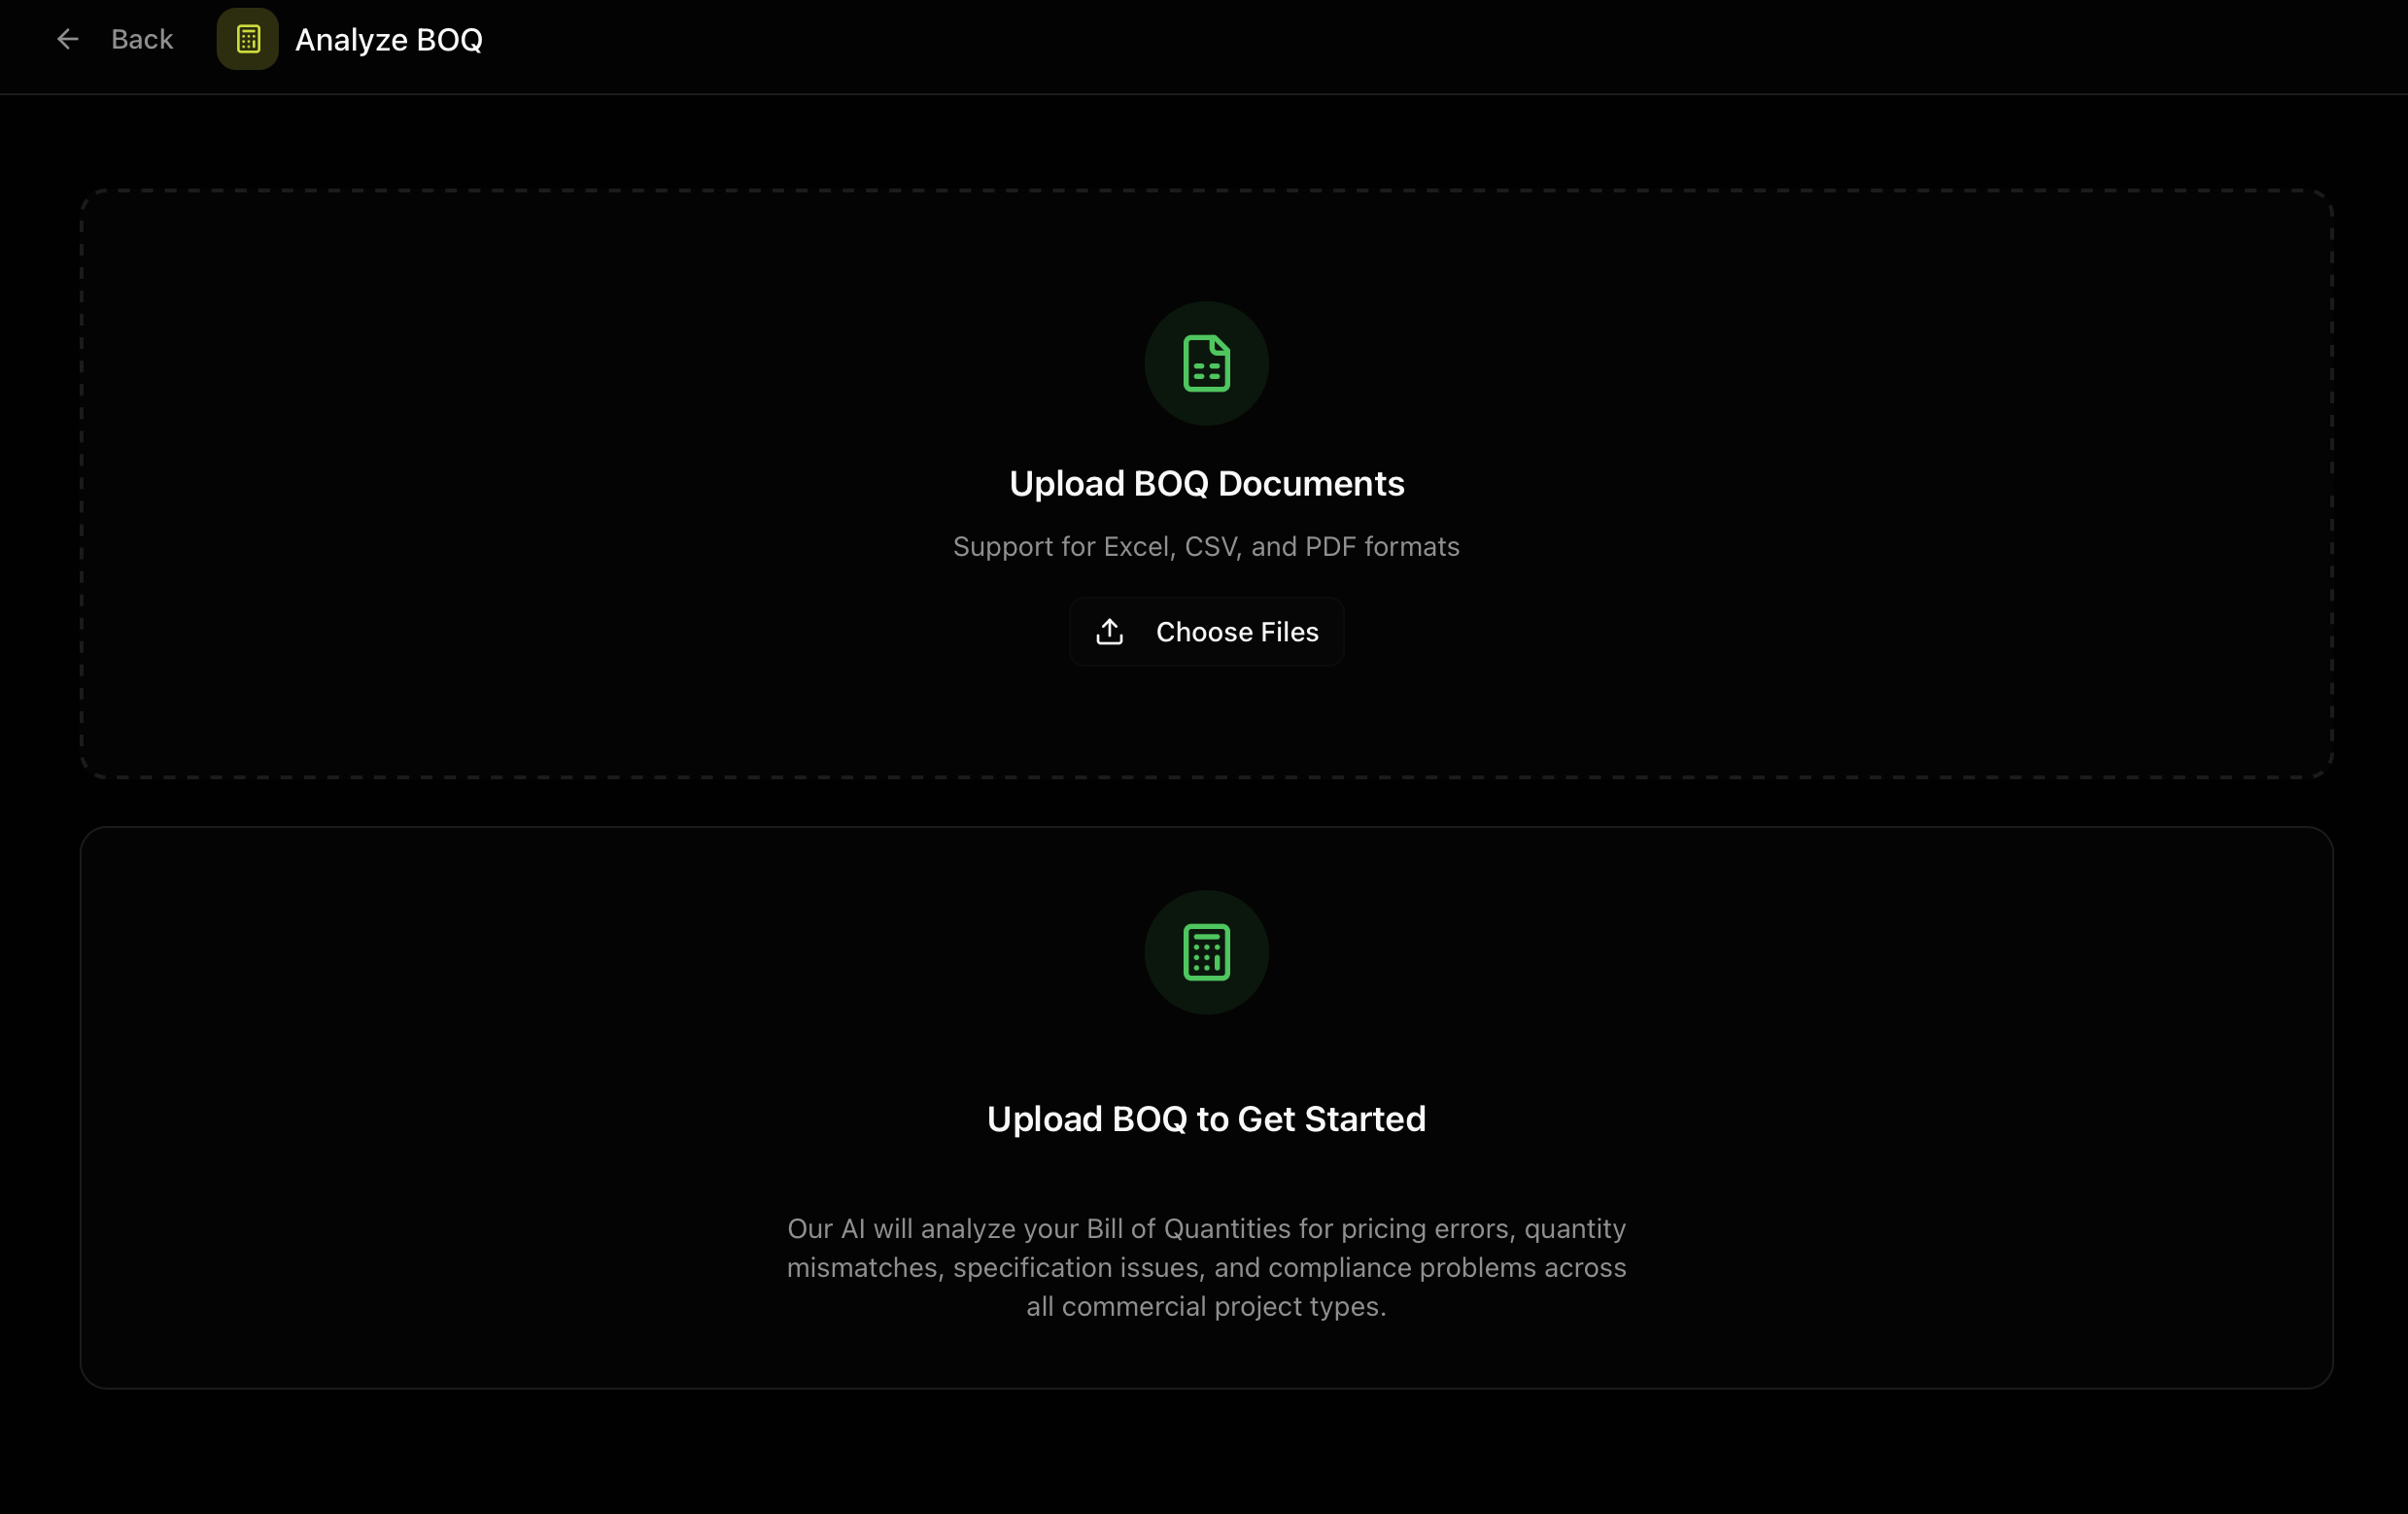Open file picker with Choose Files

(x=1206, y=632)
